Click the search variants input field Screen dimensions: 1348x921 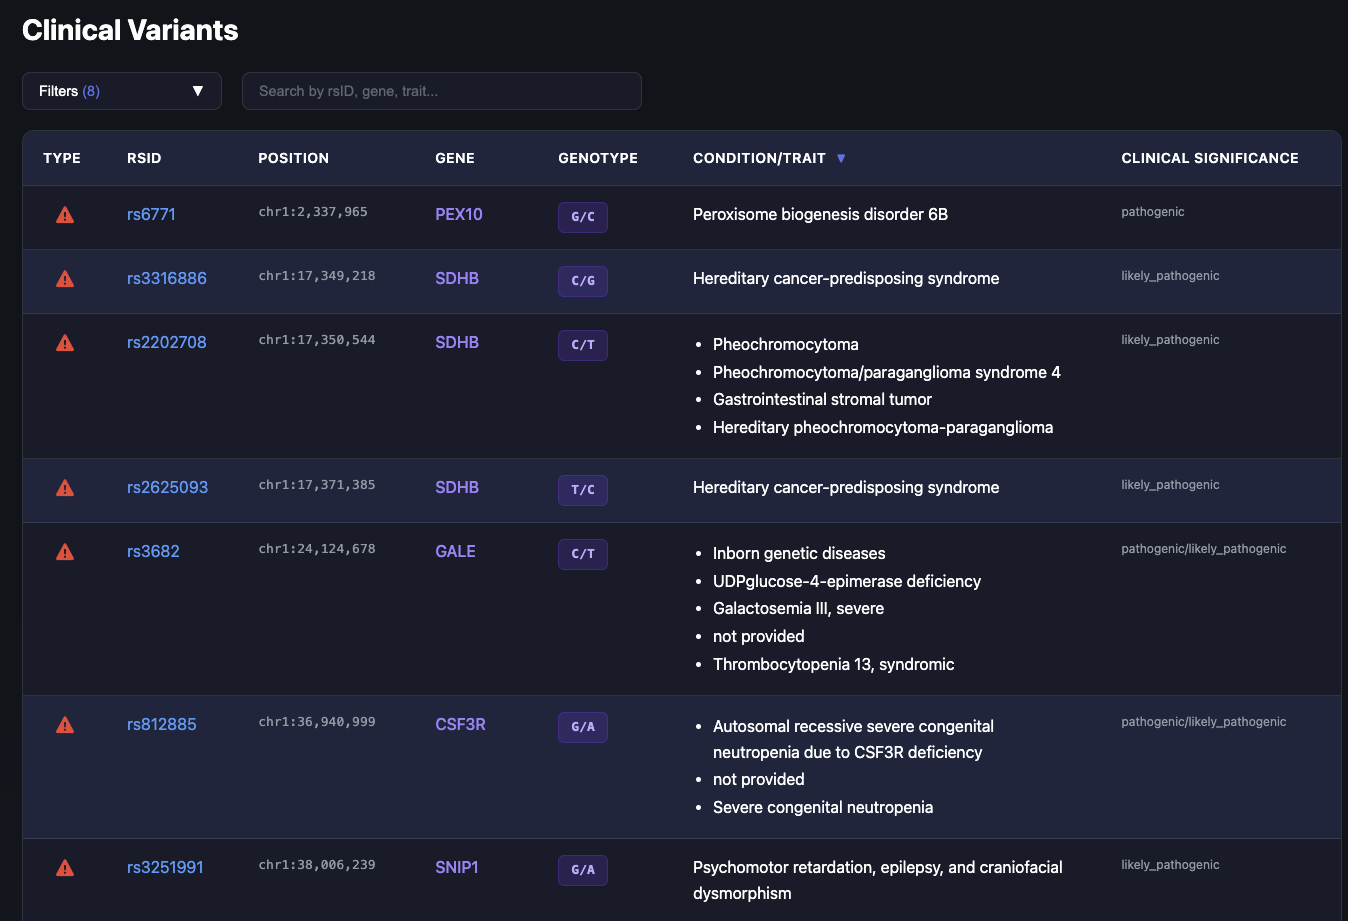441,91
